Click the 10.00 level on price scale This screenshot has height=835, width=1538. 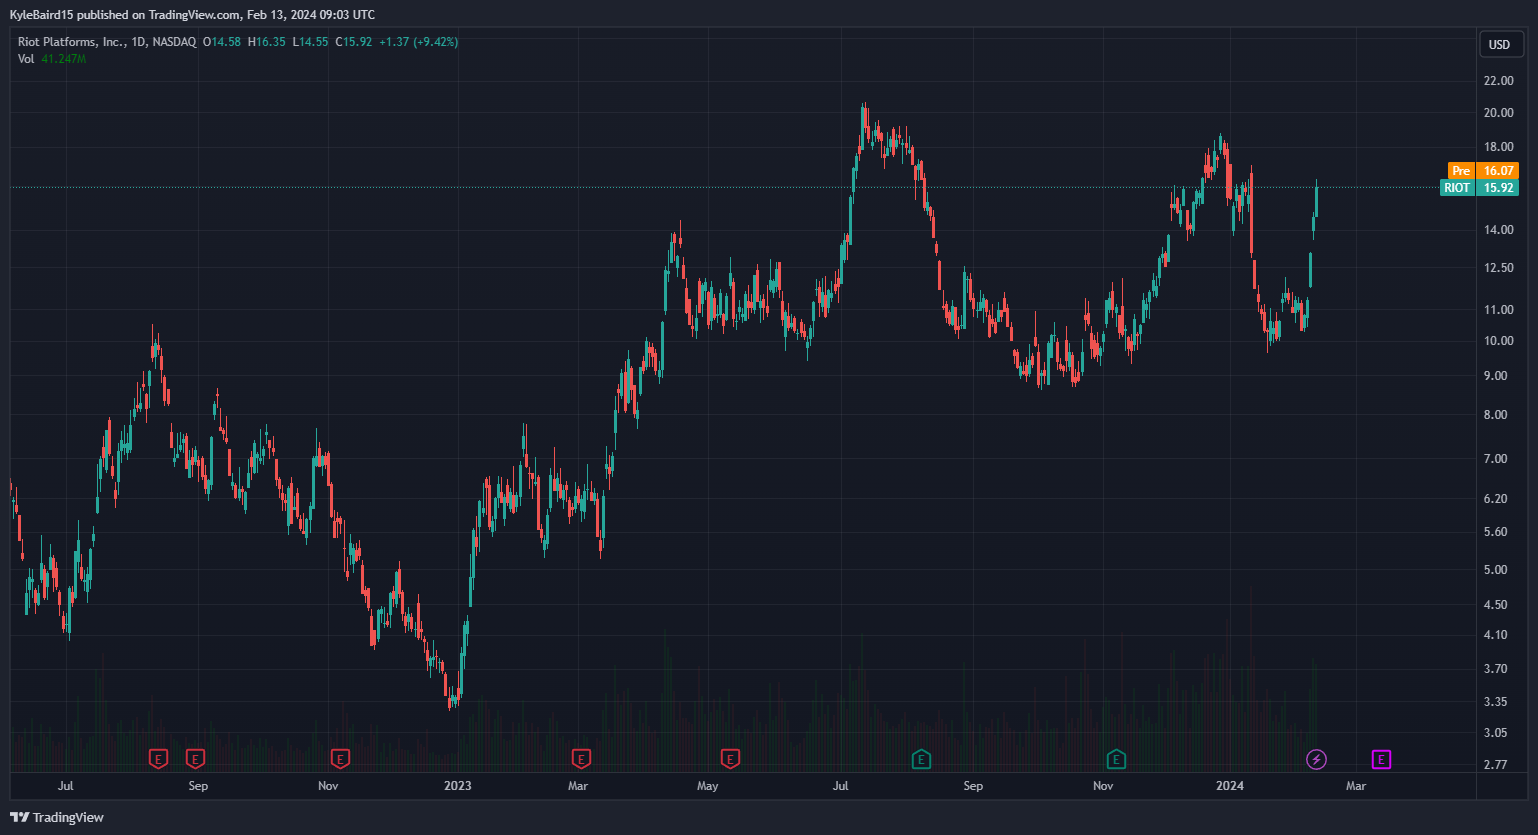[1498, 341]
